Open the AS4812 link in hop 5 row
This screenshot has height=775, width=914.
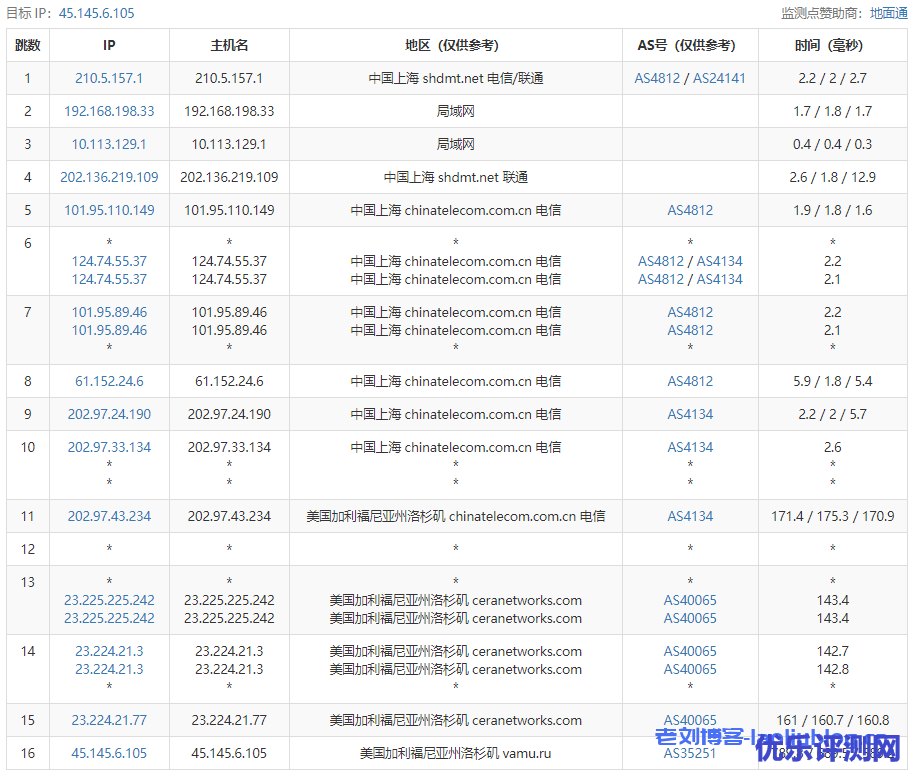690,210
